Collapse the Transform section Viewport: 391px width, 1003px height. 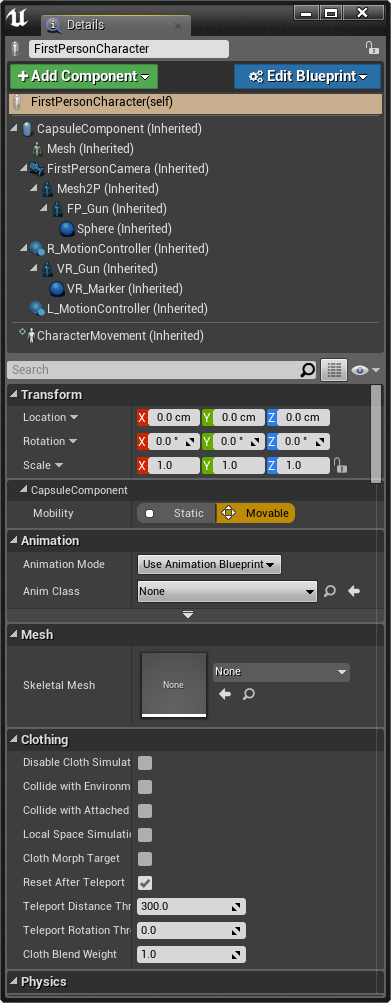(x=14, y=395)
